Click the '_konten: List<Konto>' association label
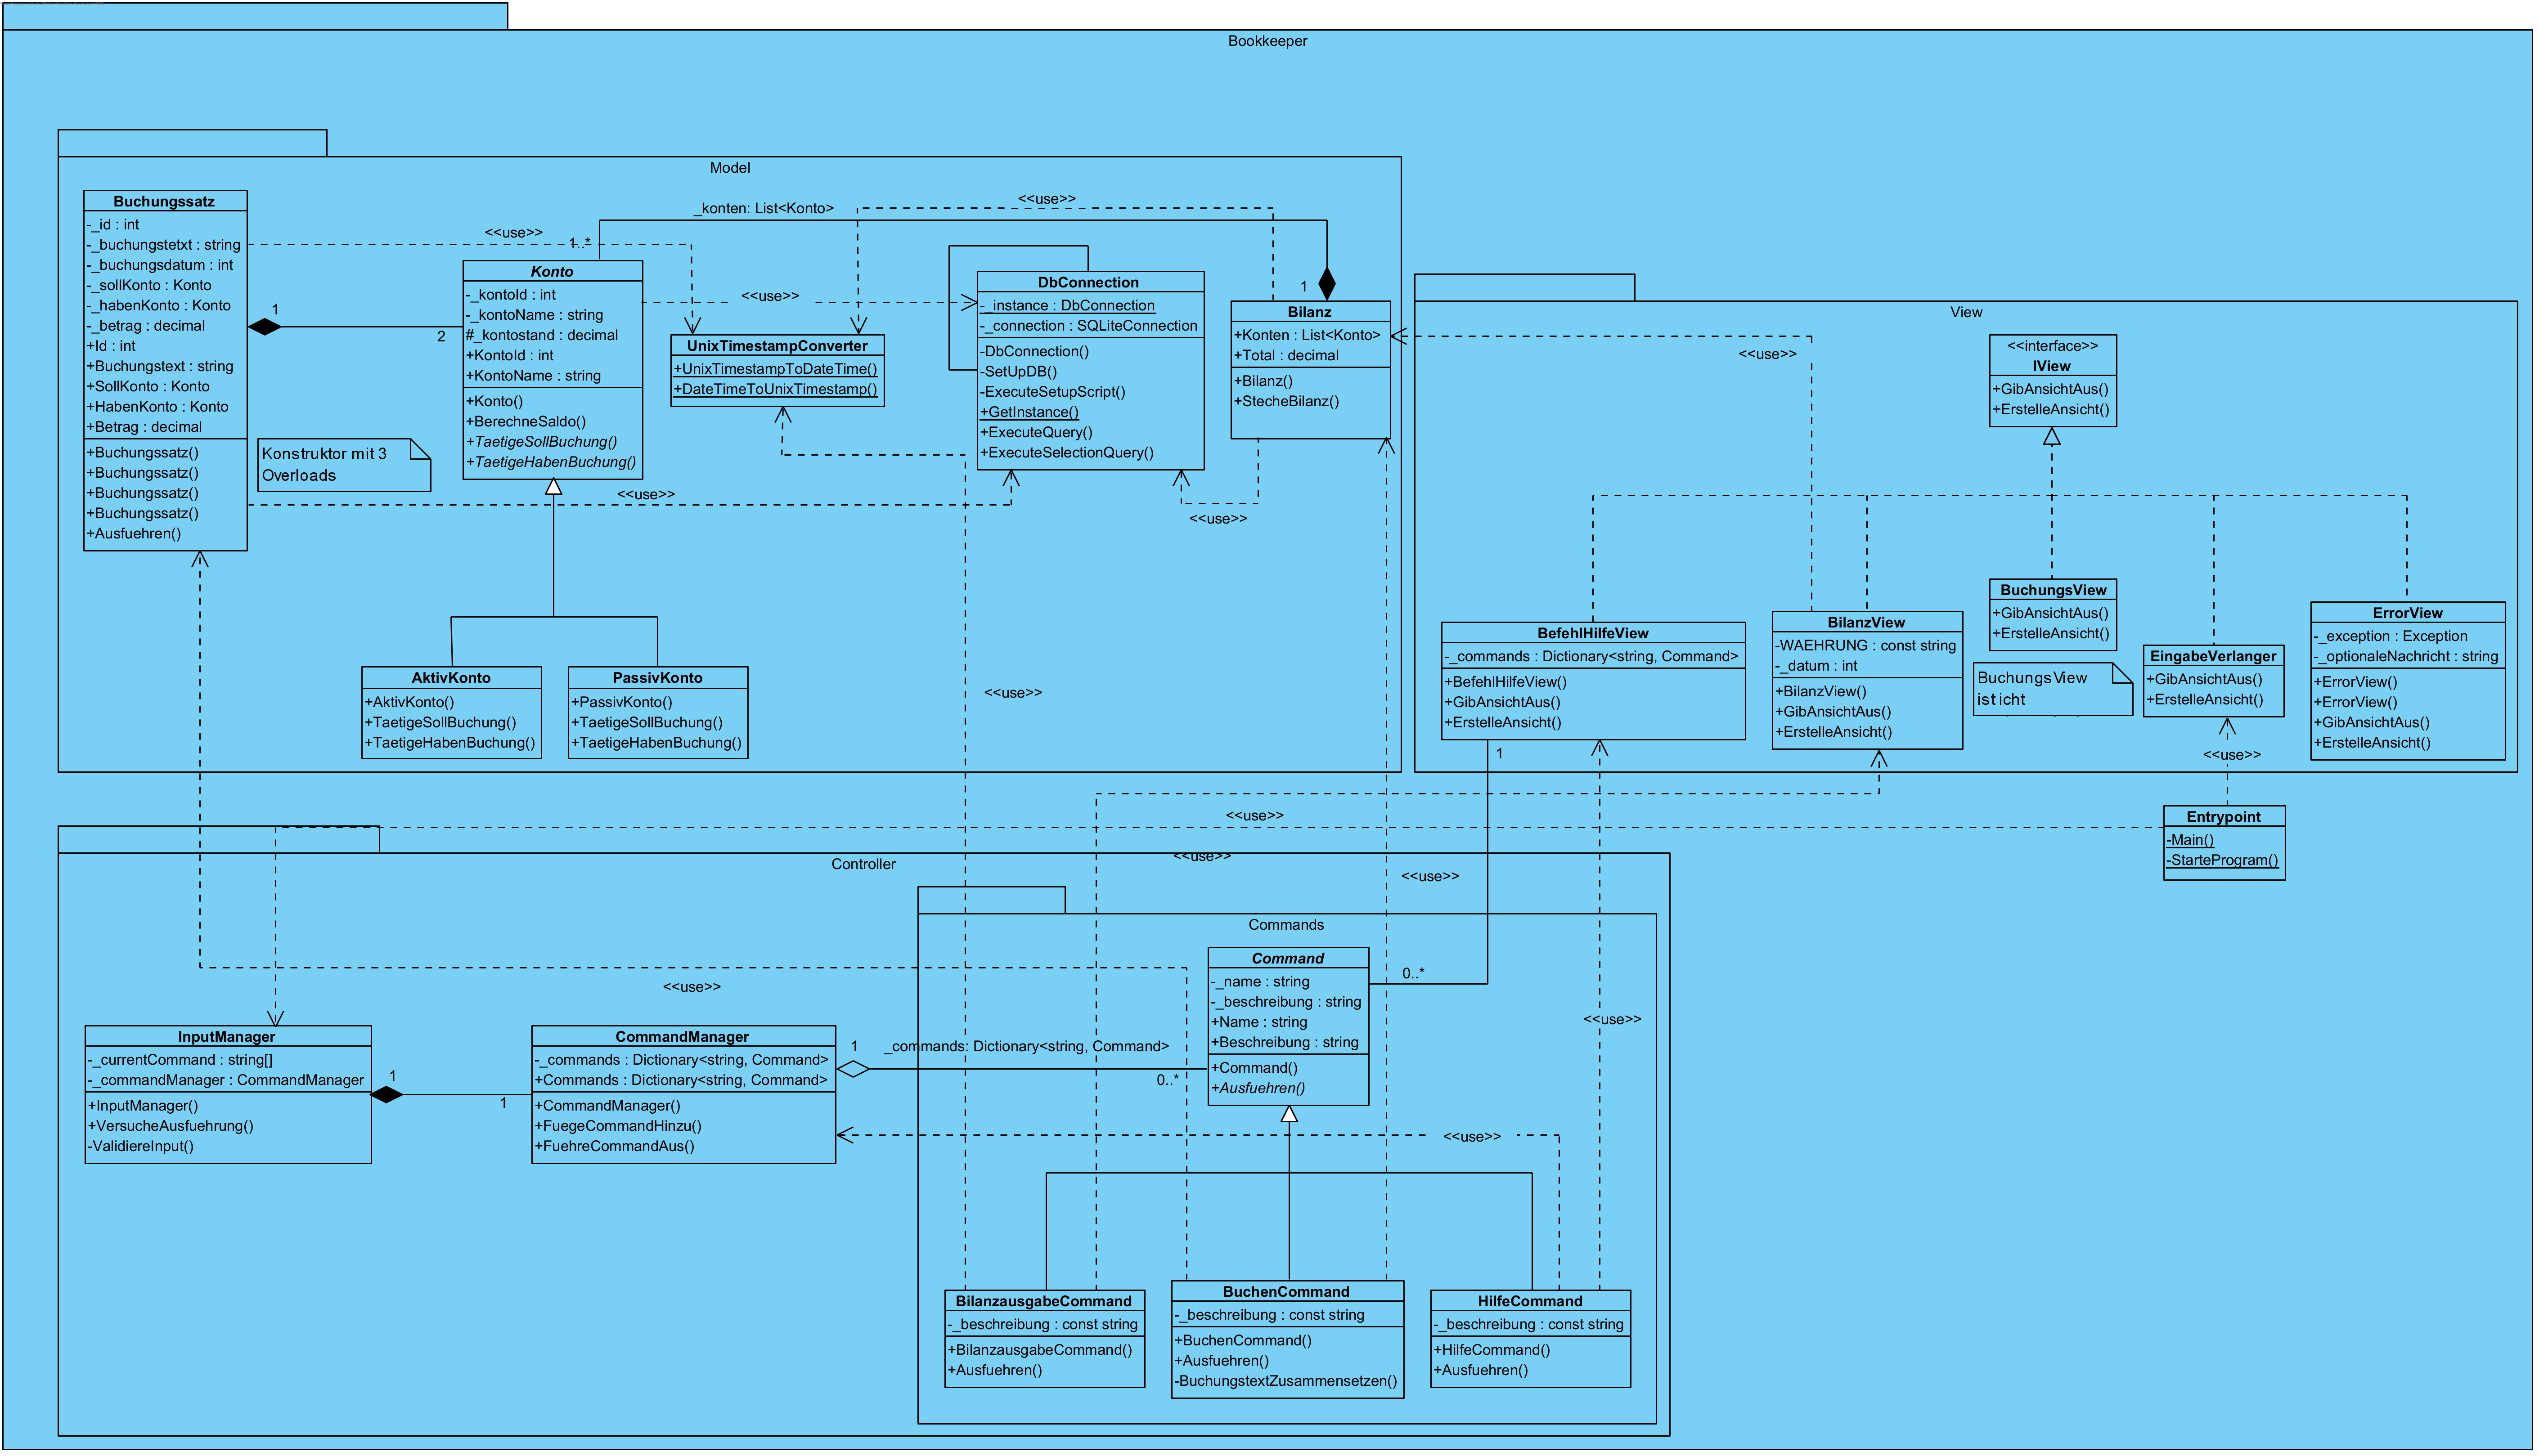Image resolution: width=2539 pixels, height=1456 pixels. pos(764,209)
